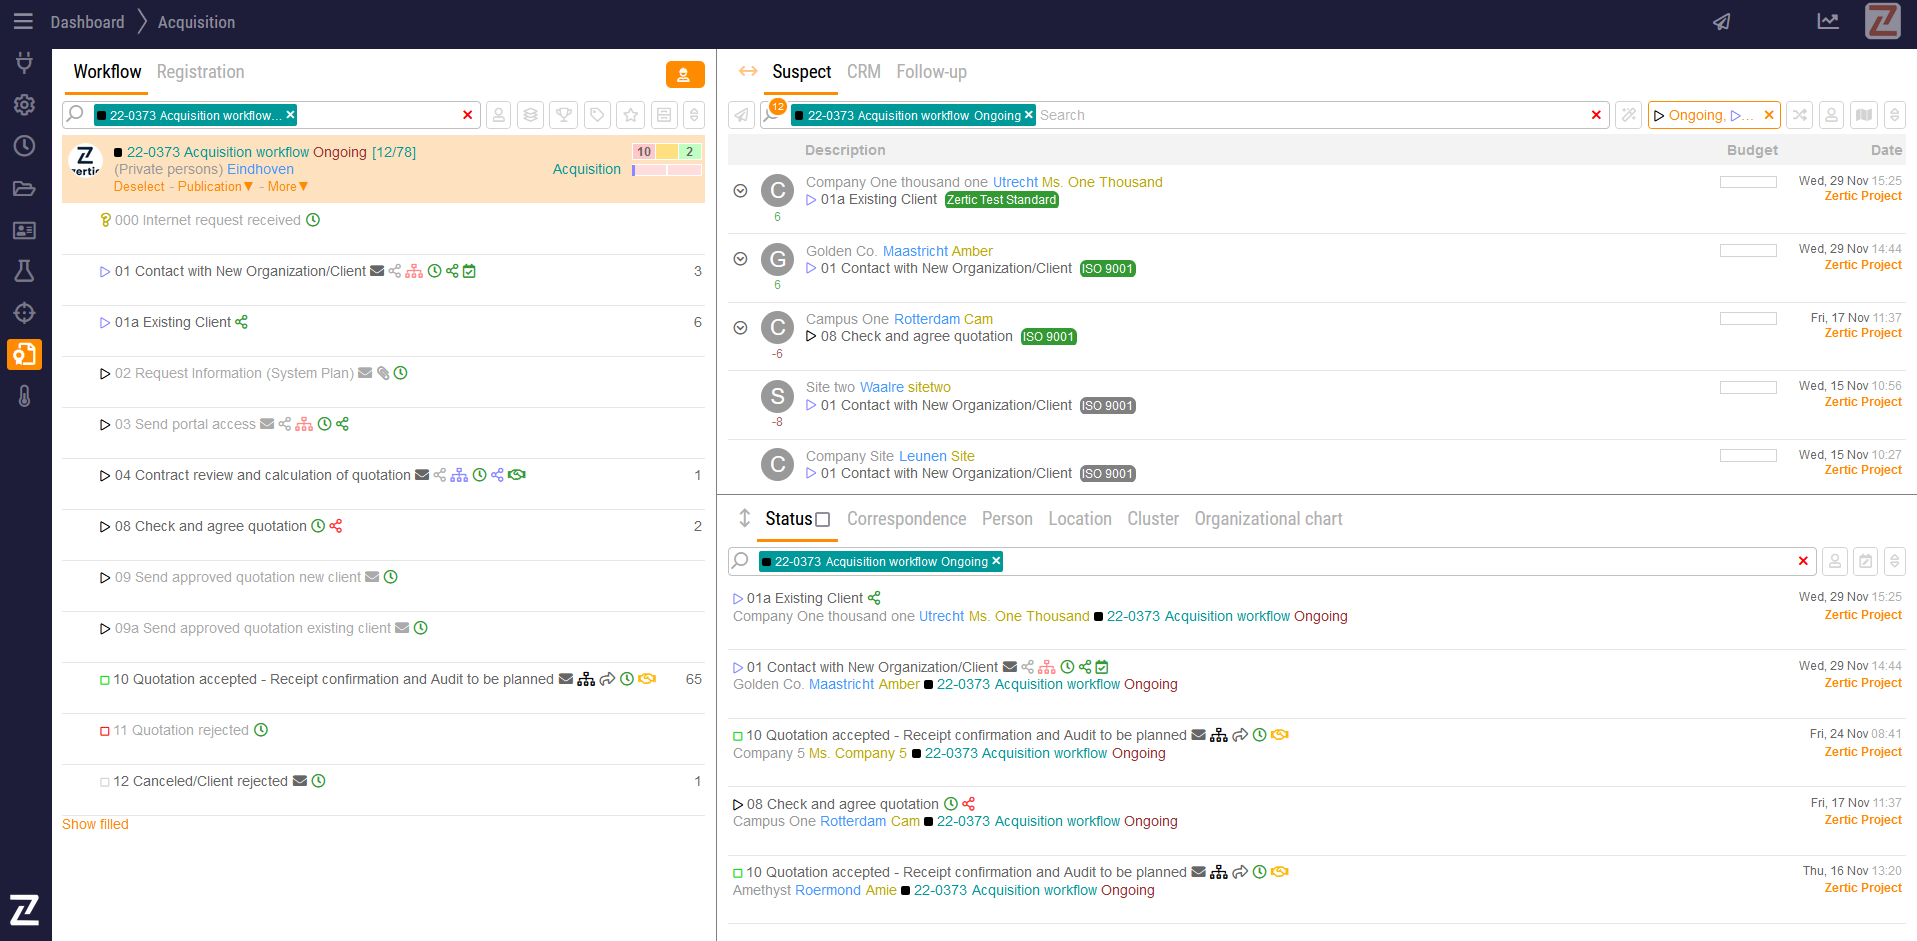Viewport: 1917px width, 941px height.
Task: Toggle the orange user button in the Workflow panel
Action: 685,74
